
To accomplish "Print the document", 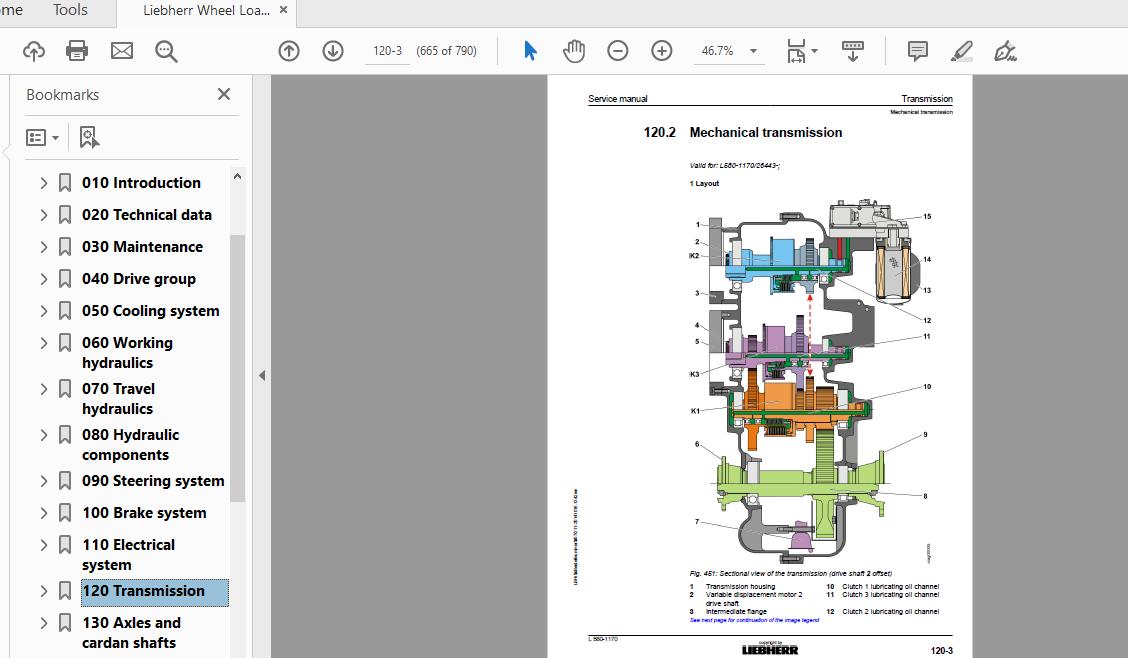I will [77, 50].
